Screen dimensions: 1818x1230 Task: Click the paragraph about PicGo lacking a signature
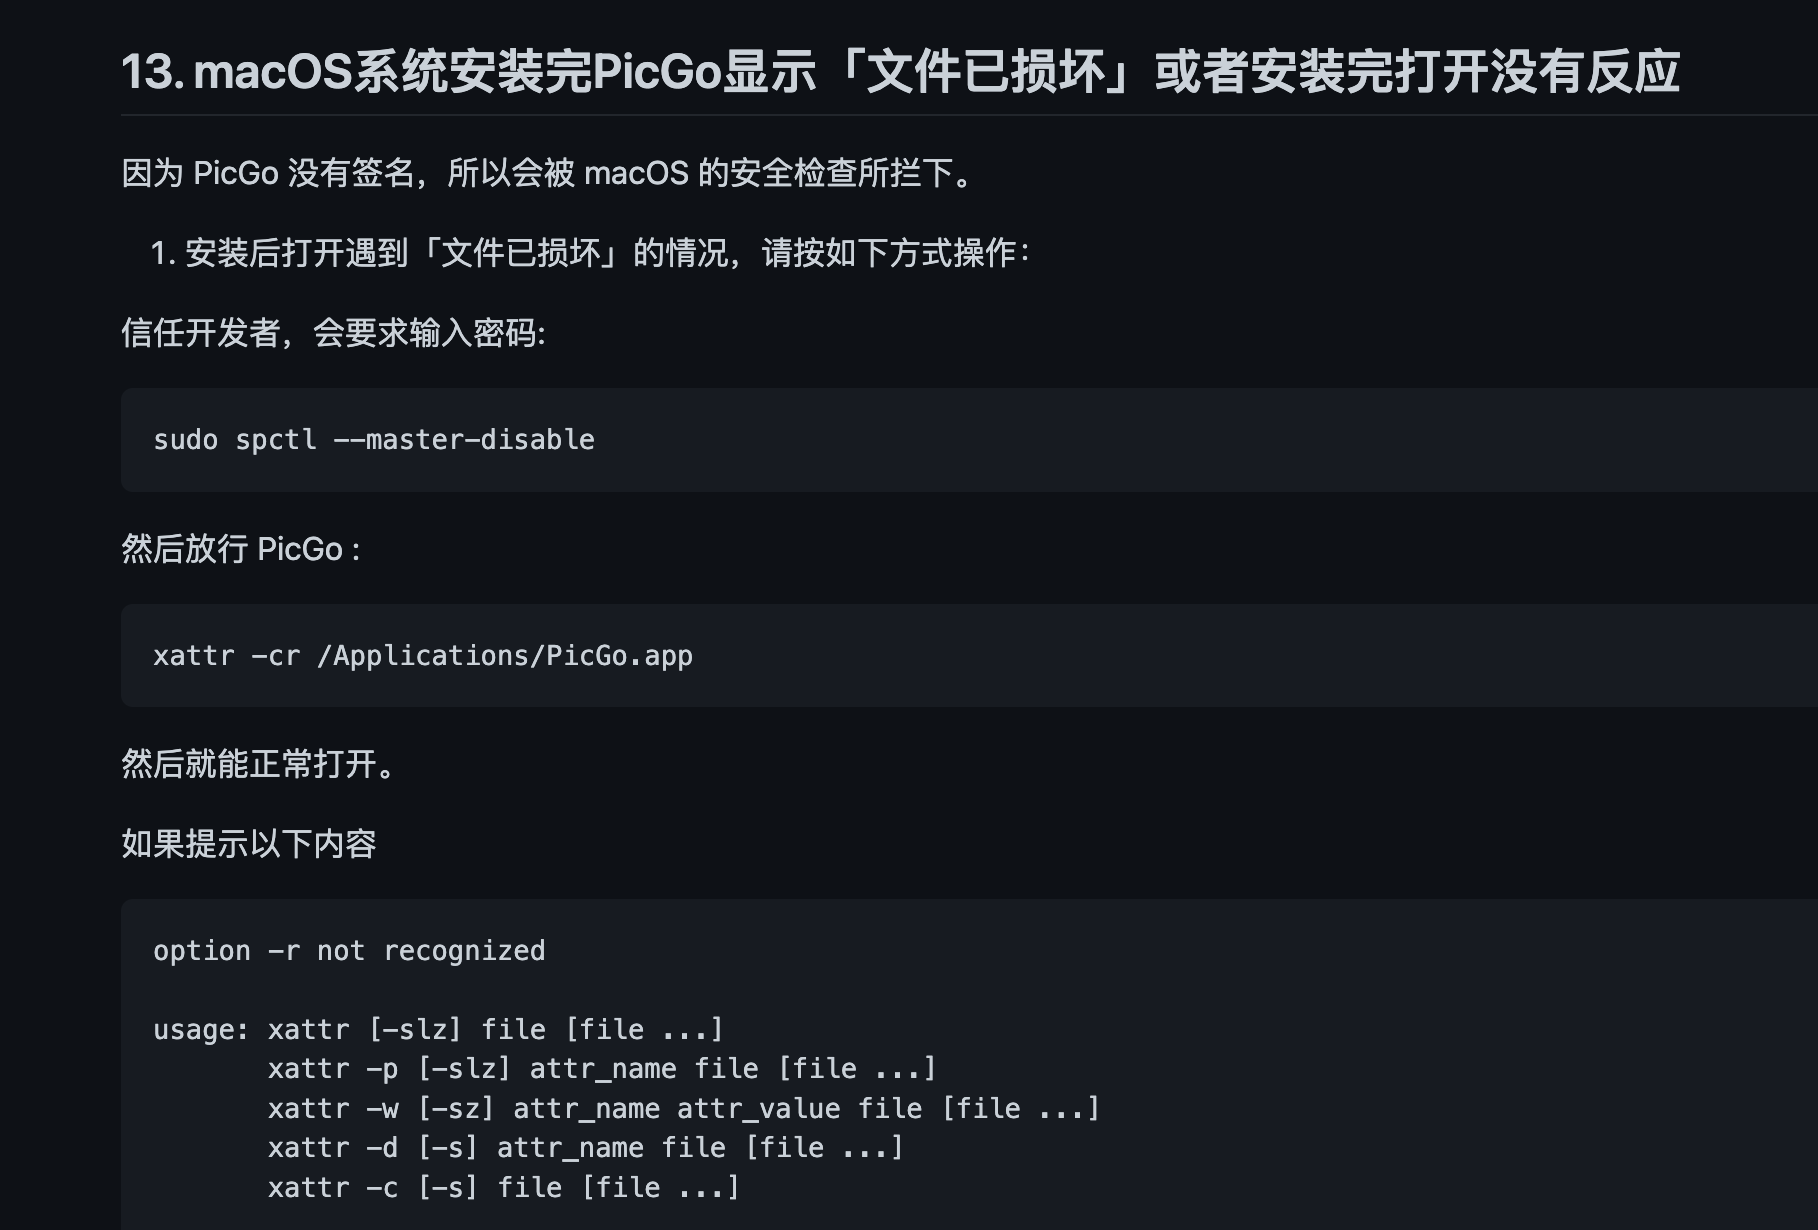click(548, 173)
